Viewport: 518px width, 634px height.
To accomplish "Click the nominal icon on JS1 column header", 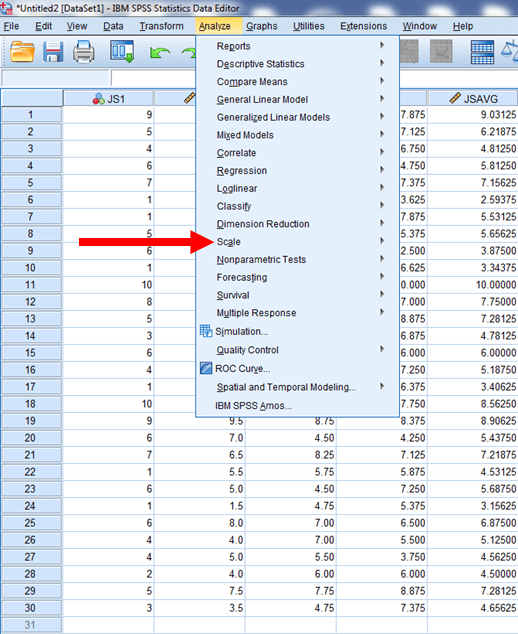I will [x=98, y=99].
